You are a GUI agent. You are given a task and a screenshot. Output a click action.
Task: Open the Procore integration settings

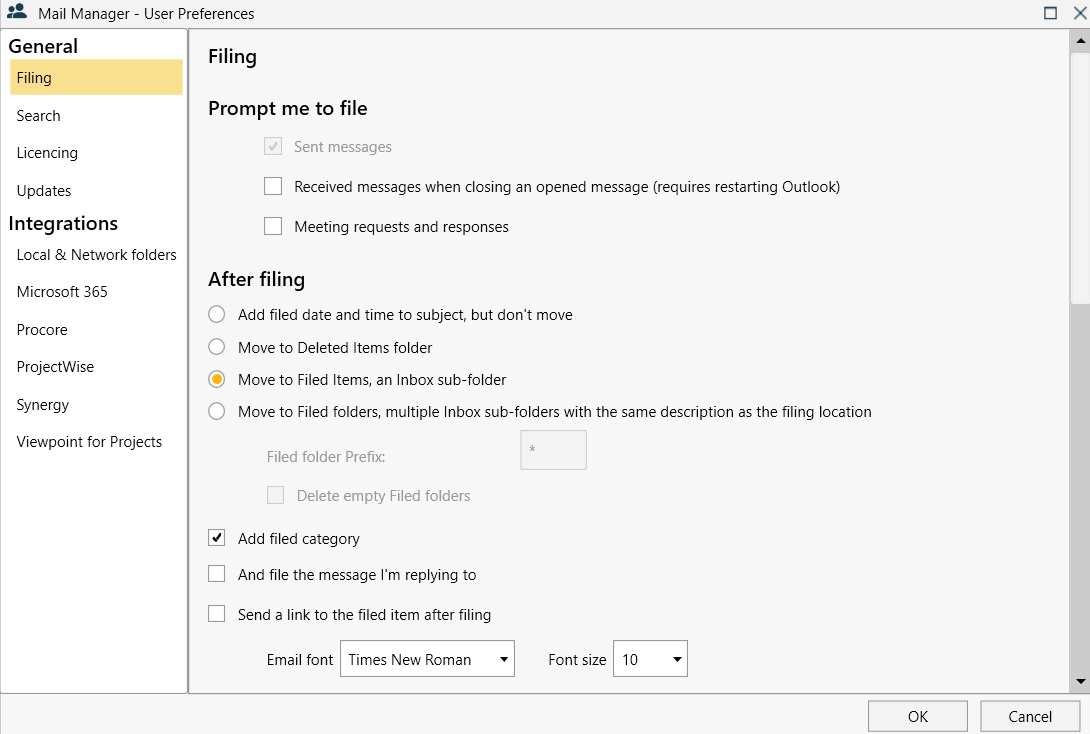click(x=41, y=329)
